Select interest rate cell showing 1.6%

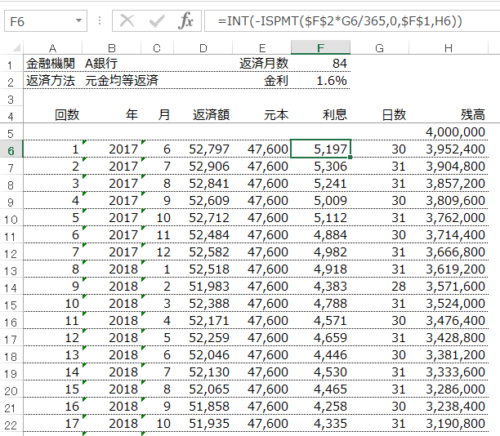(x=321, y=81)
